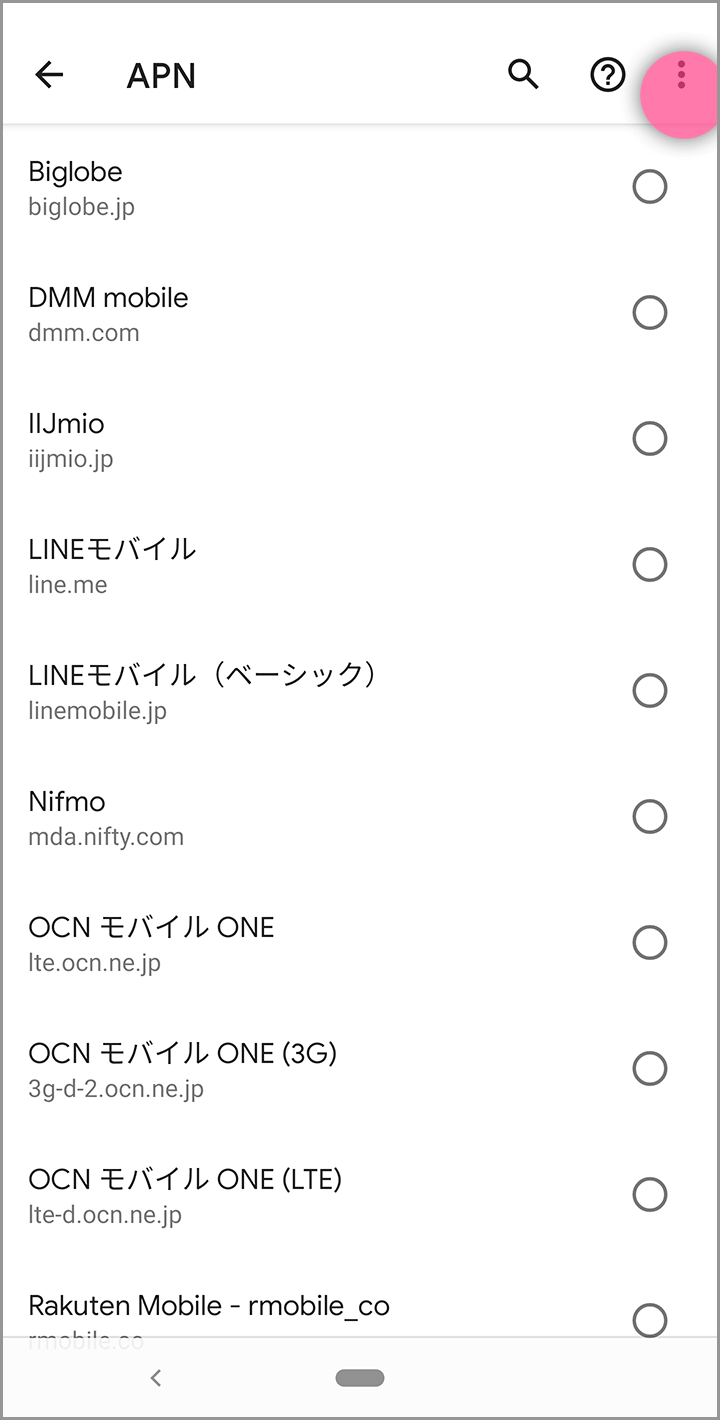
Task: Choose the Nifmo radio button
Action: 650,817
